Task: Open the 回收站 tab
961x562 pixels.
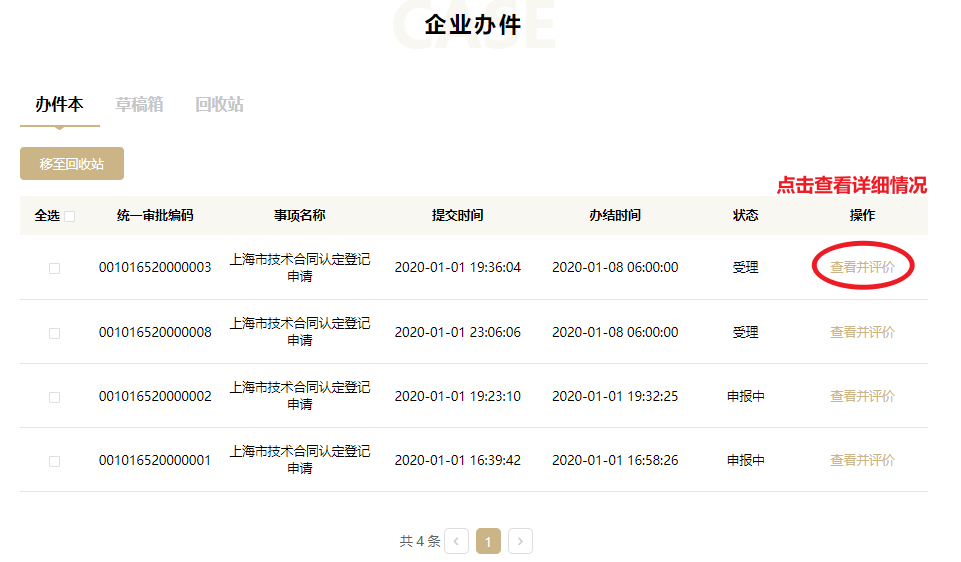Action: [x=219, y=105]
